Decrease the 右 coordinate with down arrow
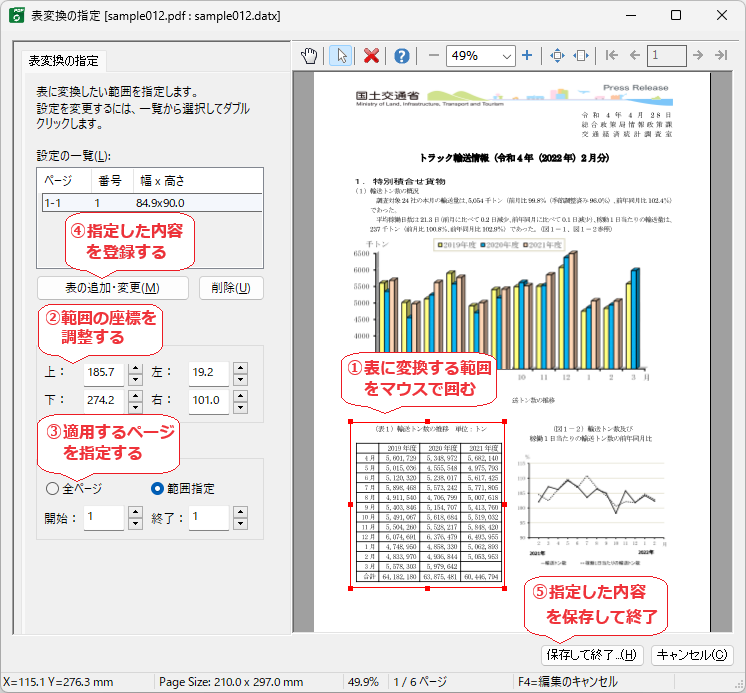 240,407
